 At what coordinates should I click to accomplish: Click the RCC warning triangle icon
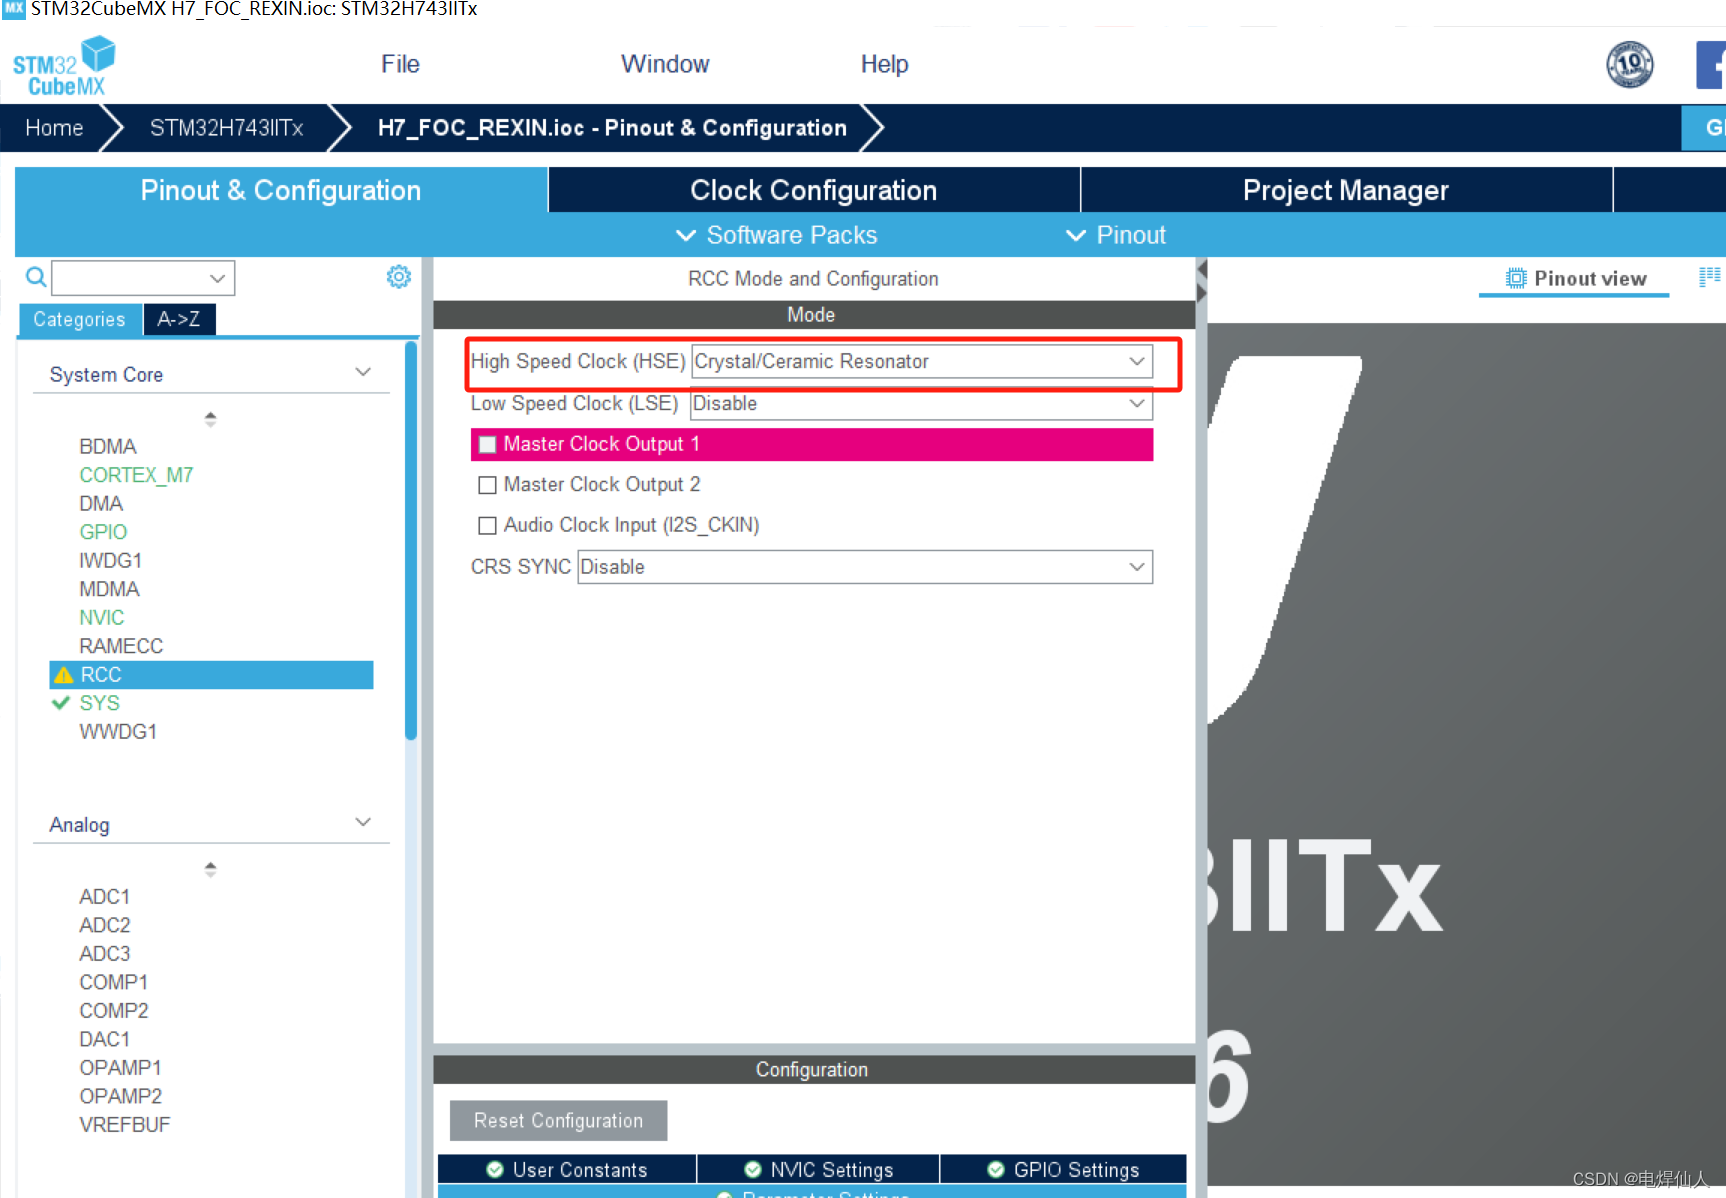click(x=64, y=675)
